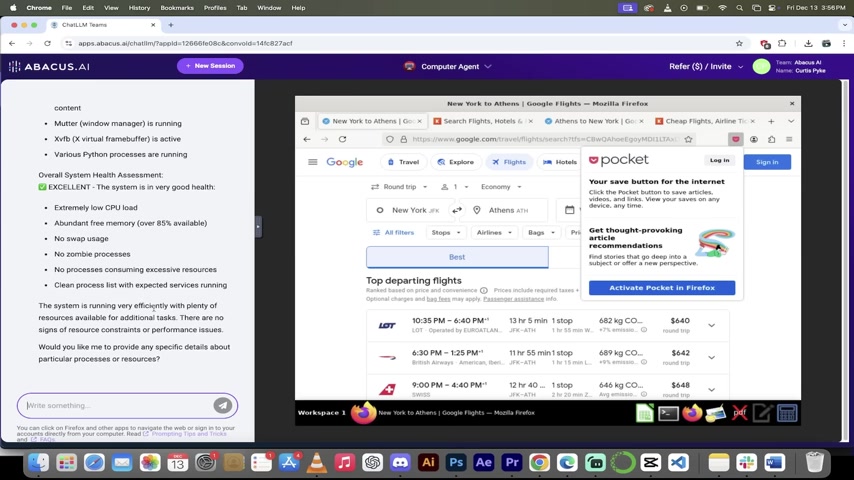This screenshot has width=854, height=480.
Task: Switch to Athens to New York tab
Action: tap(594, 121)
